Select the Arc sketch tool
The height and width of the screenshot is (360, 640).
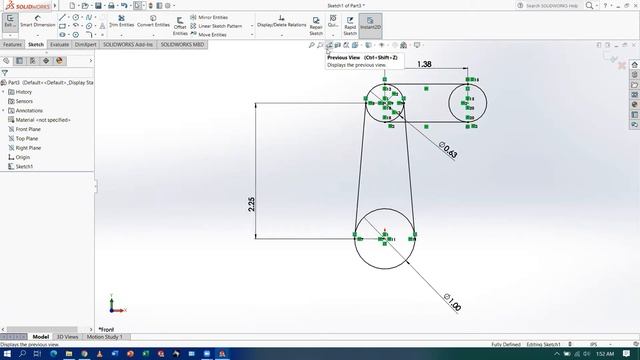point(76,26)
